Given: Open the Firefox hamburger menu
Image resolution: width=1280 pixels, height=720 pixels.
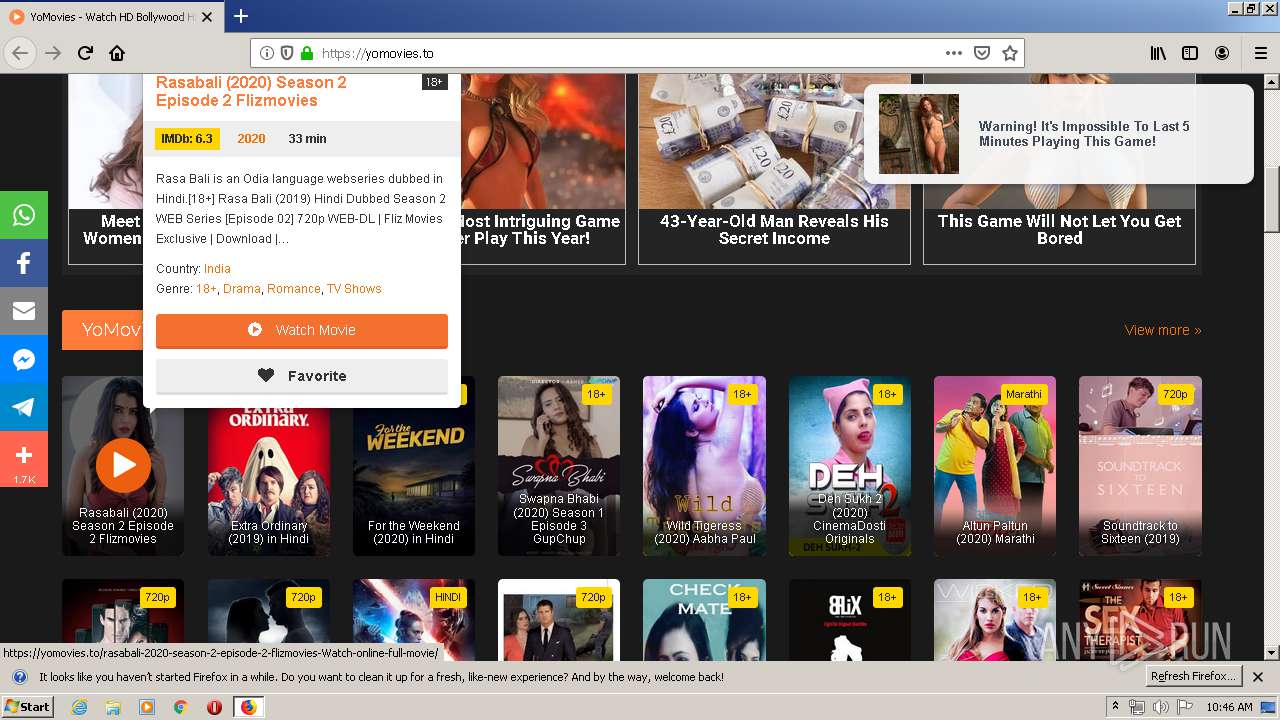Looking at the screenshot, I should (1260, 53).
